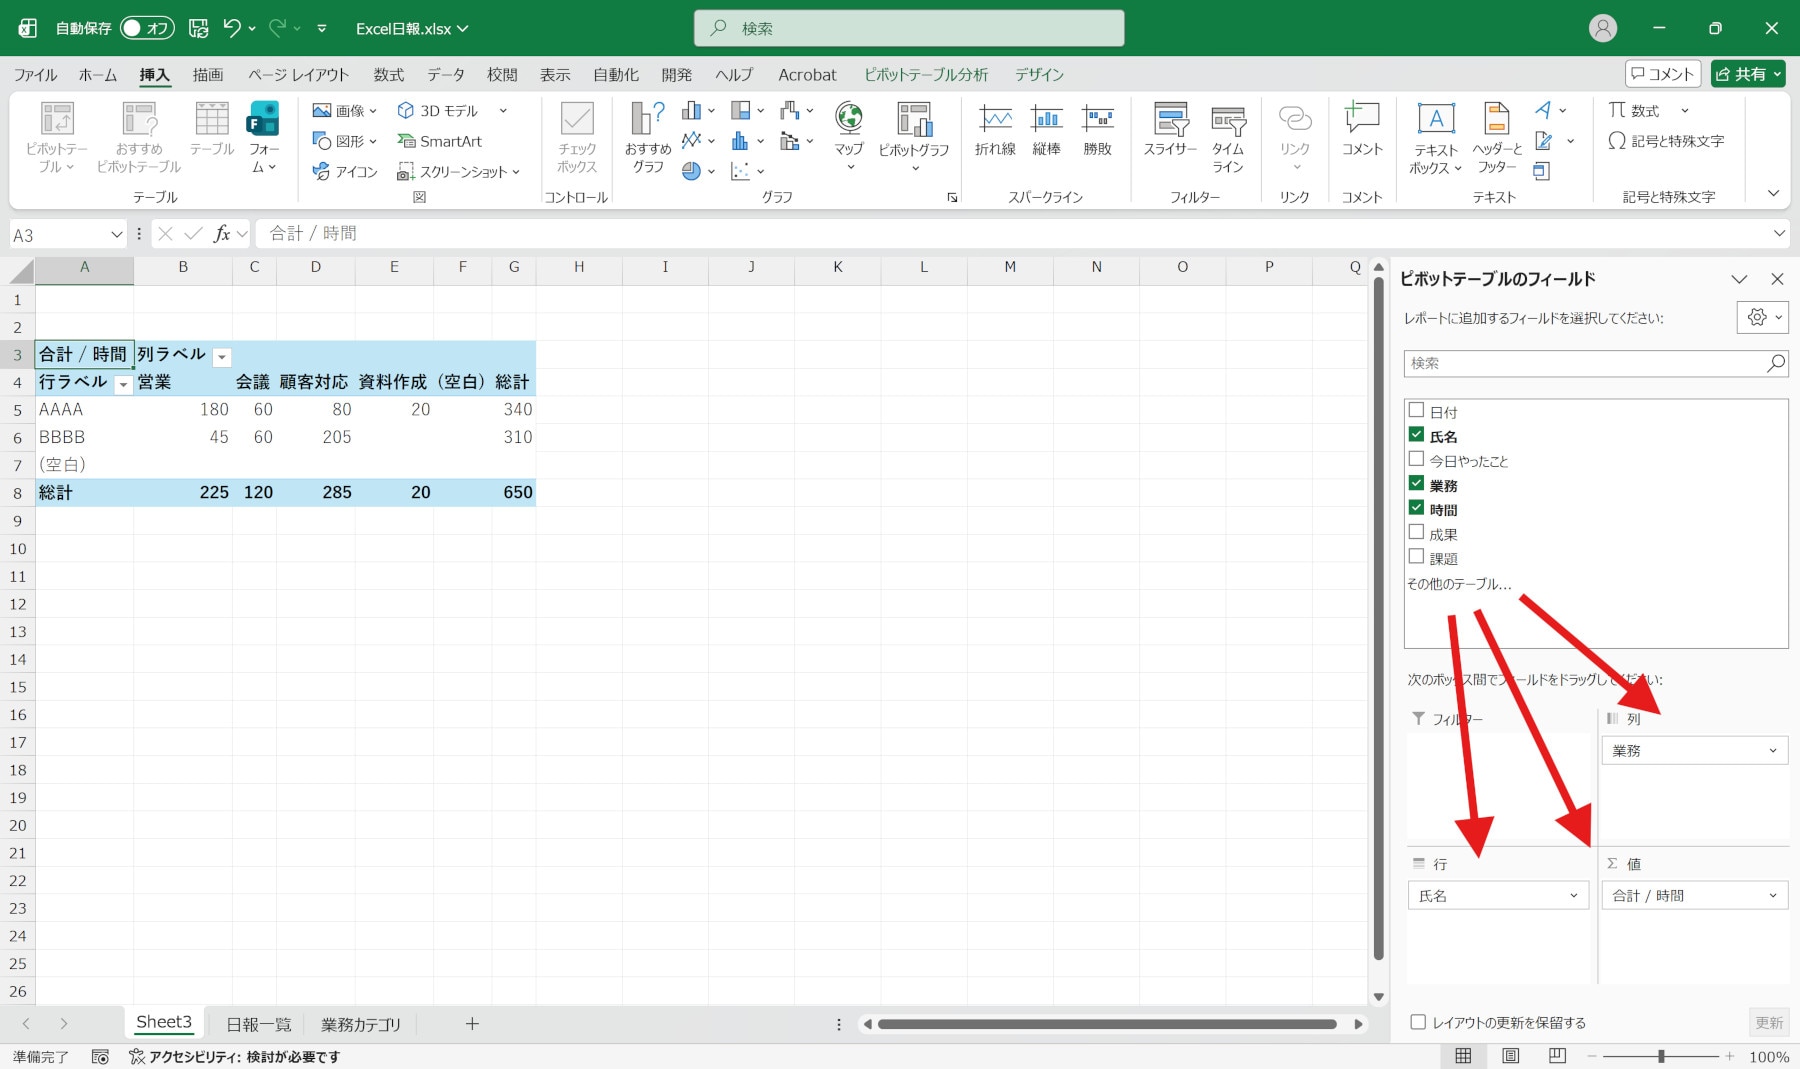Image resolution: width=1800 pixels, height=1069 pixels.
Task: Check the 日付 field checkbox
Action: tap(1416, 410)
